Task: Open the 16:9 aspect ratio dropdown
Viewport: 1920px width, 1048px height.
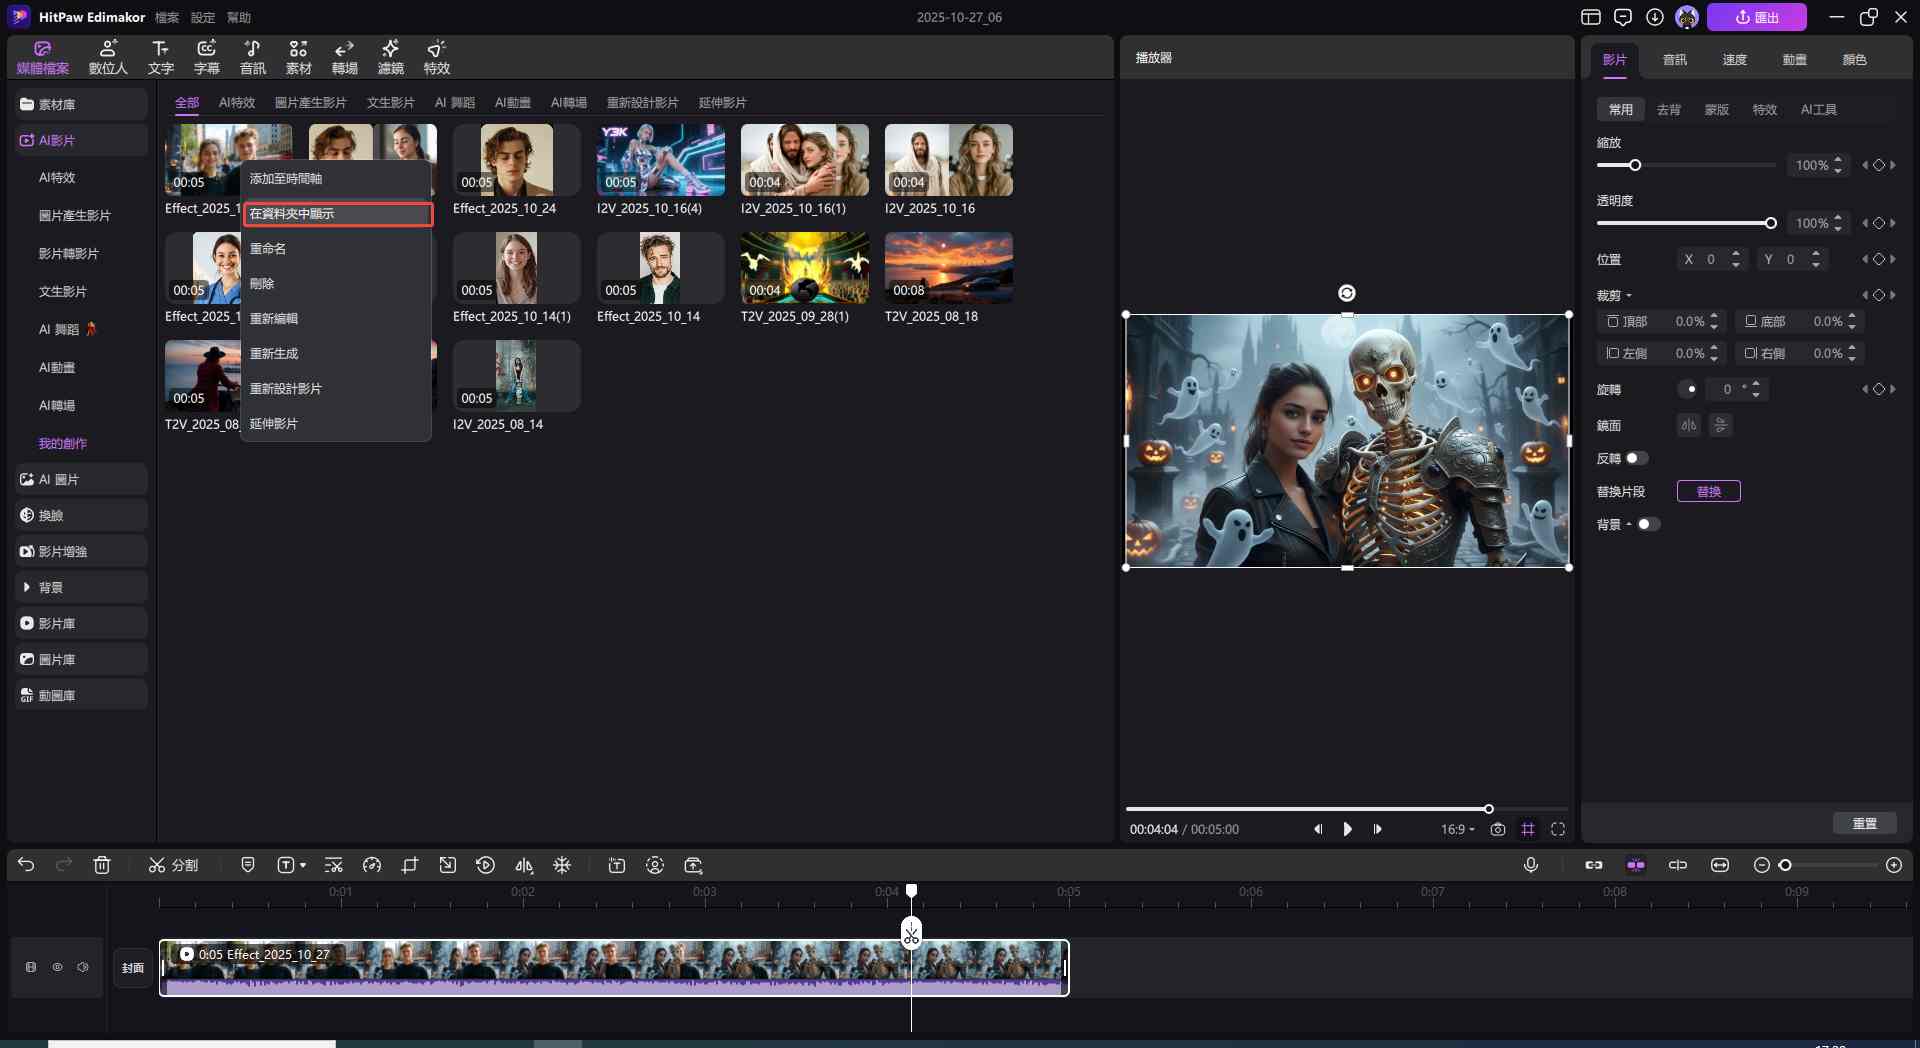Action: tap(1457, 829)
